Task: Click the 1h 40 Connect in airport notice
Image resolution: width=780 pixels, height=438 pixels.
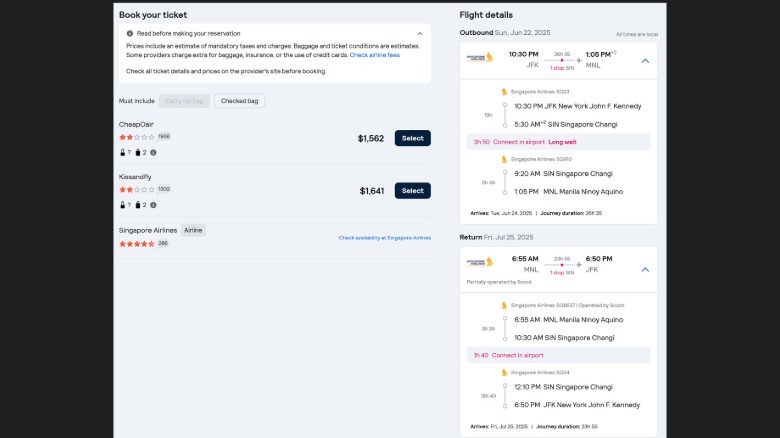Action: pos(558,355)
